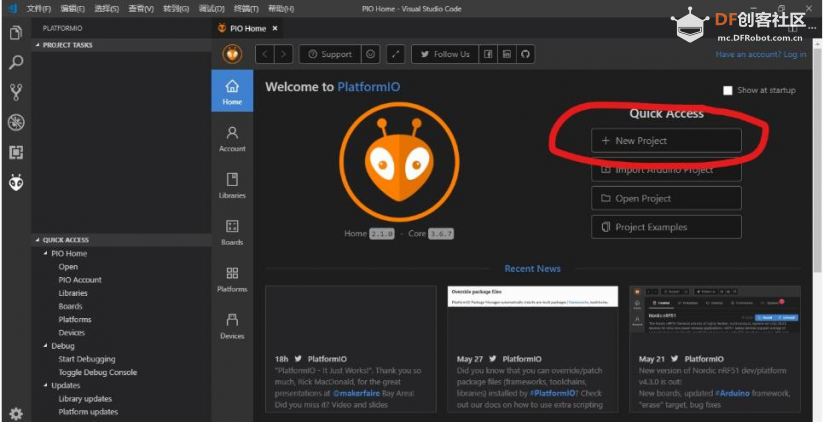The image size is (823, 422).
Task: Open the LinkedIn icon in toolbar
Action: pyautogui.click(x=507, y=54)
